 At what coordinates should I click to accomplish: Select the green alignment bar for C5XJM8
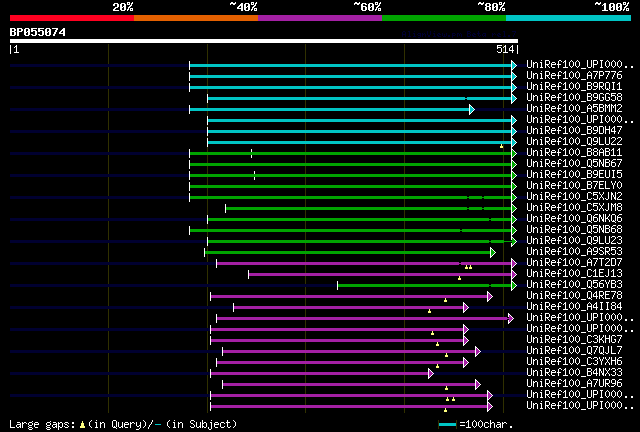pyautogui.click(x=371, y=209)
